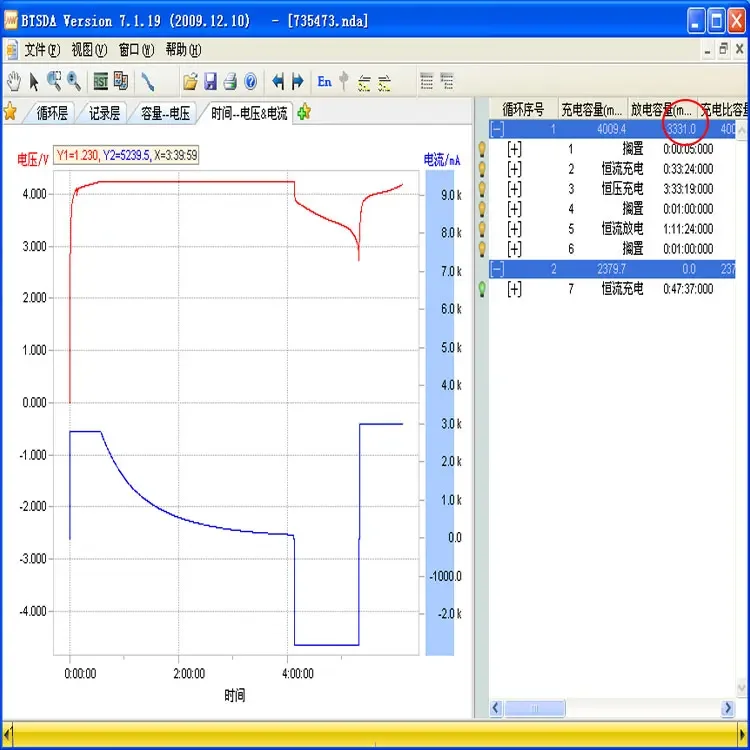The width and height of the screenshot is (750, 750).
Task: Toggle the green bulb beside step 7
Action: click(481, 289)
